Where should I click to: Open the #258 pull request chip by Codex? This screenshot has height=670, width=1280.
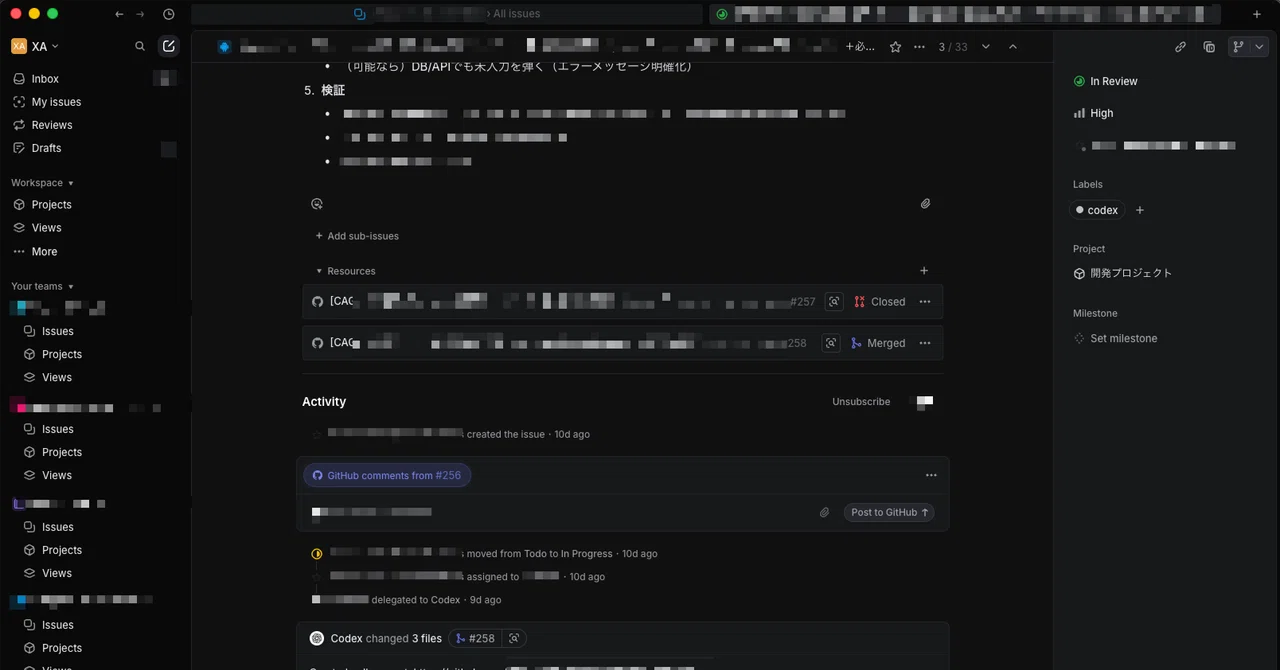tap(474, 638)
